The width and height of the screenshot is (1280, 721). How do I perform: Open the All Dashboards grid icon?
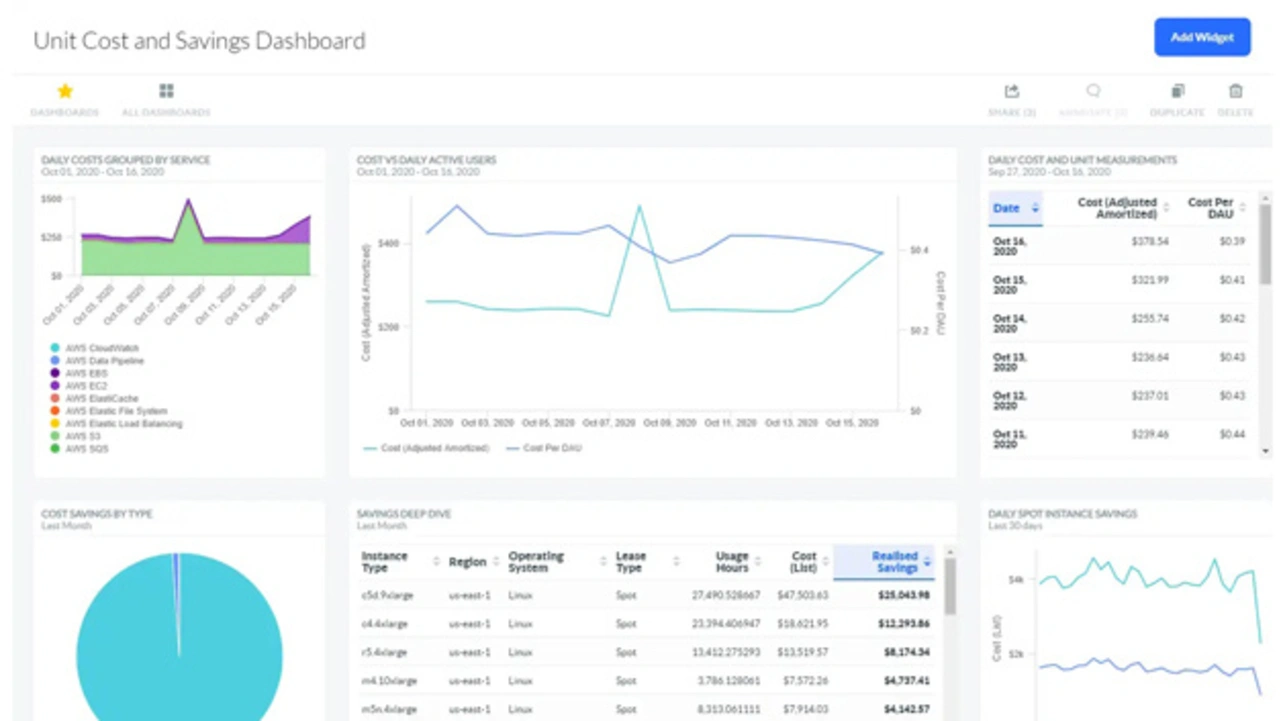166,92
